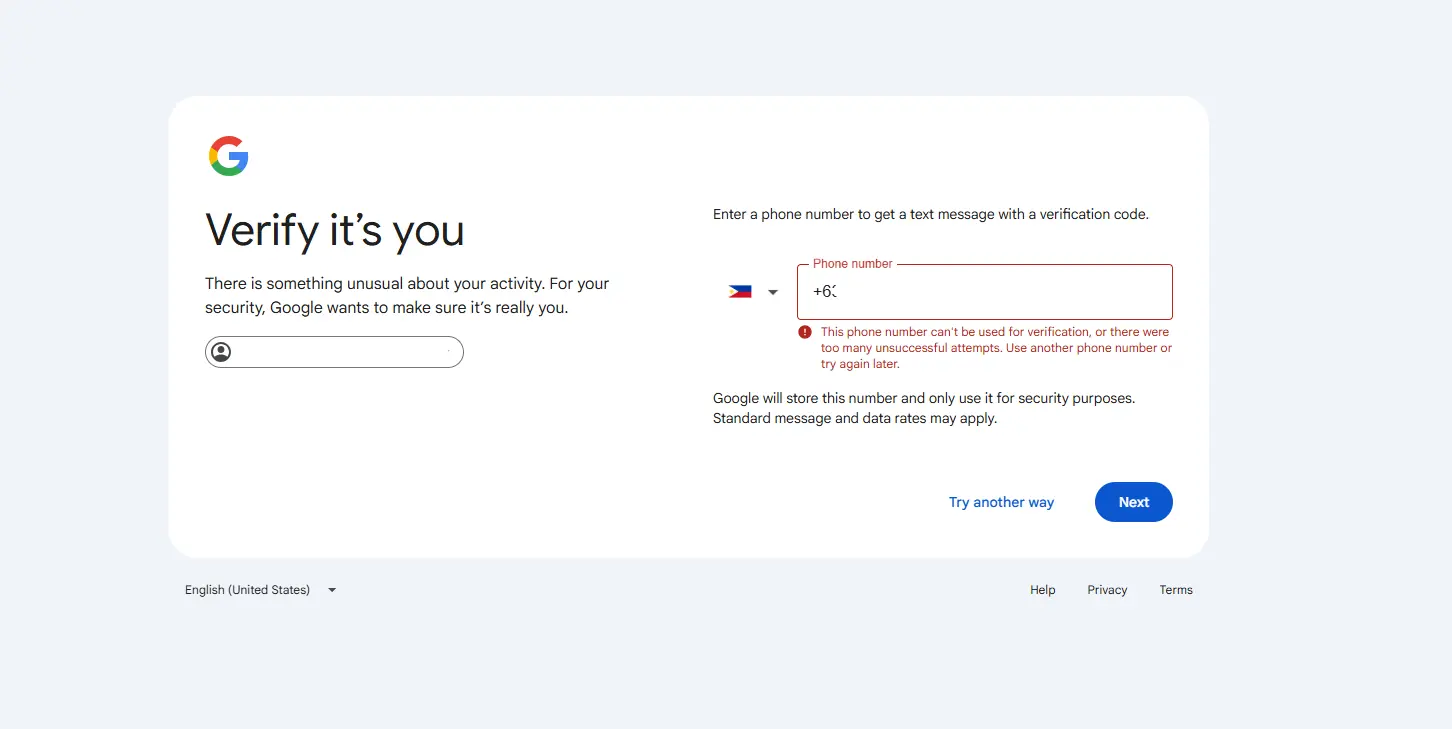Click the red error alert icon
Viewport: 1452px width, 729px height.
click(805, 332)
